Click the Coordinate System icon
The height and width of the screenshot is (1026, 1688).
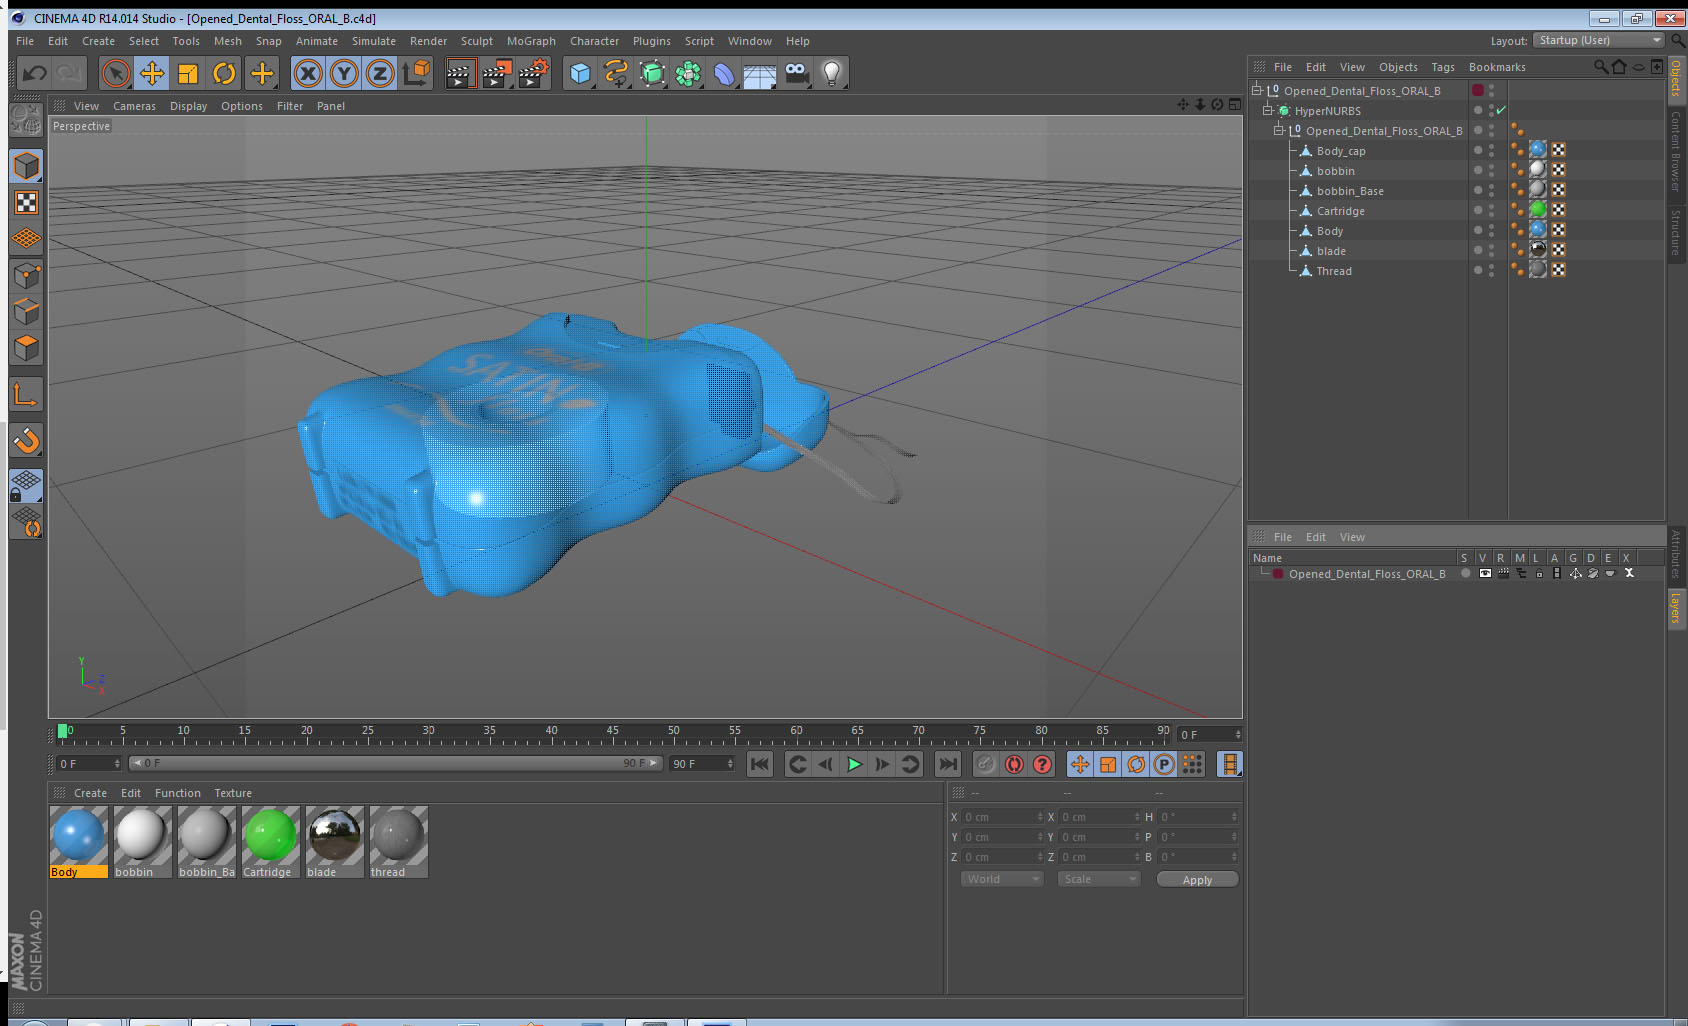(416, 73)
